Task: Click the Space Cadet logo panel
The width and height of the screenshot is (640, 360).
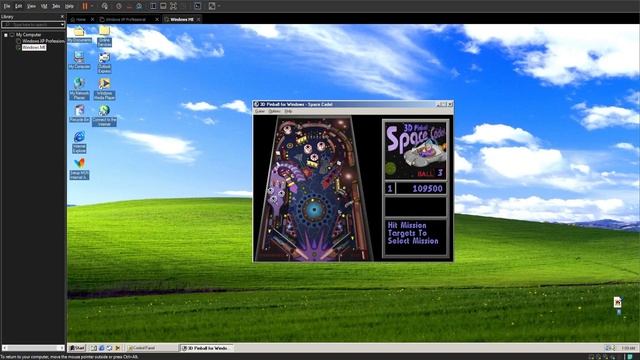Action: (416, 150)
